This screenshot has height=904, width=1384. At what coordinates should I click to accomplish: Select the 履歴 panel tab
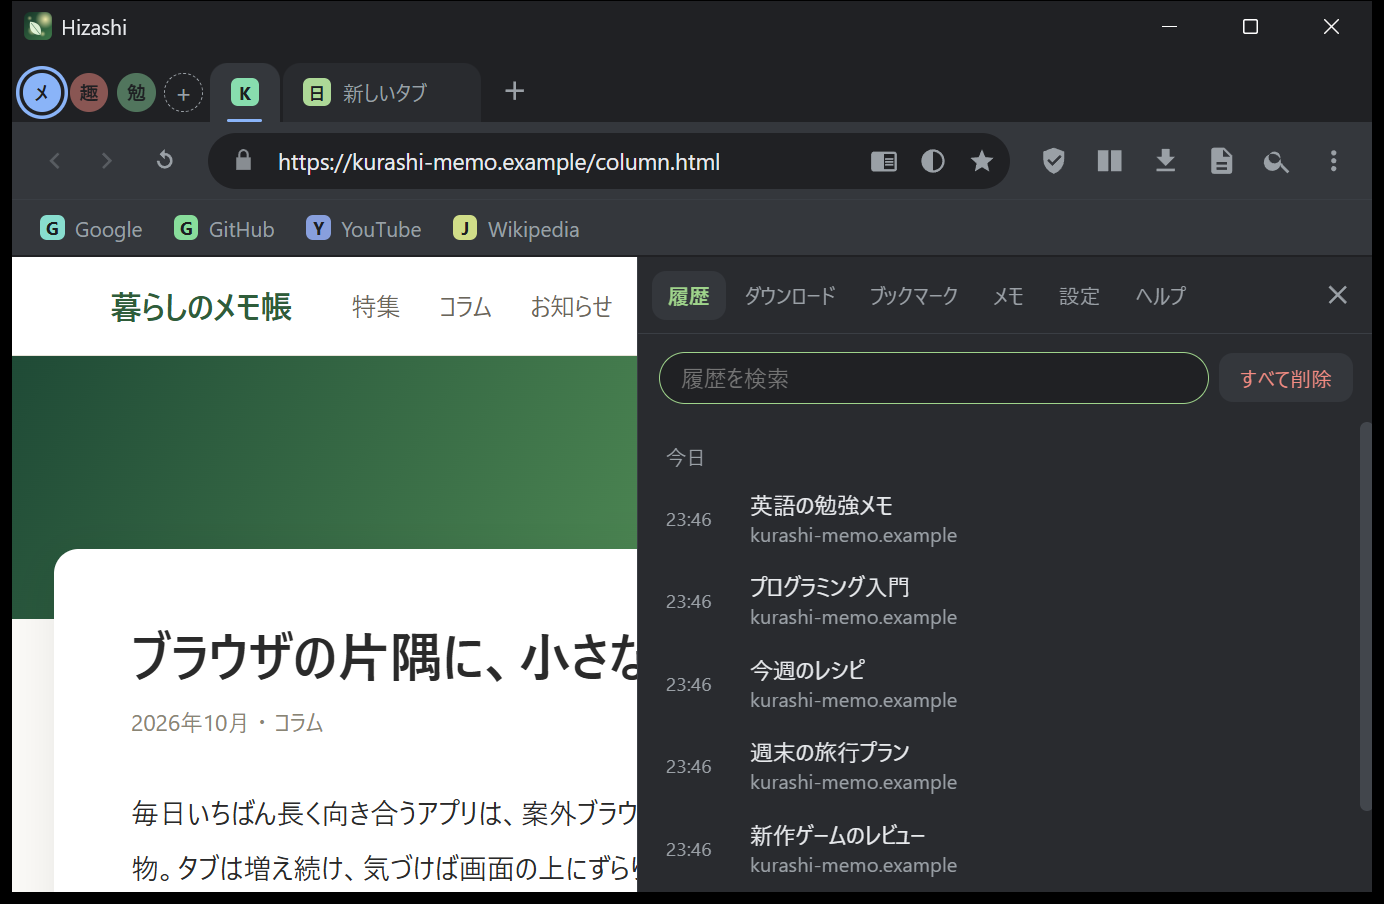pos(689,296)
